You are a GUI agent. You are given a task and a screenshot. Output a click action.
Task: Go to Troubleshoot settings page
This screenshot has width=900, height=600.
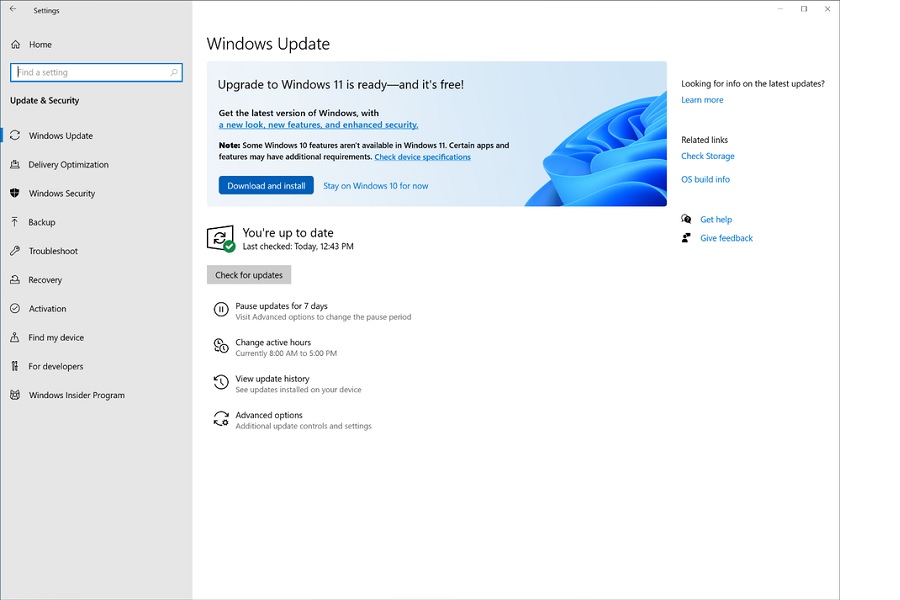point(53,251)
